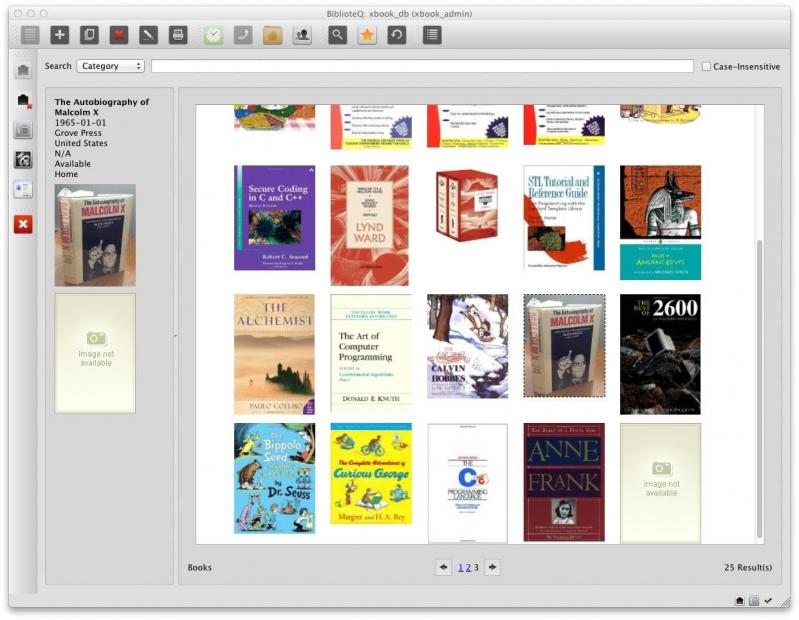The width and height of the screenshot is (799, 620).
Task: Select The Bippolo Seed Dr. Seuss cover
Action: pos(275,478)
